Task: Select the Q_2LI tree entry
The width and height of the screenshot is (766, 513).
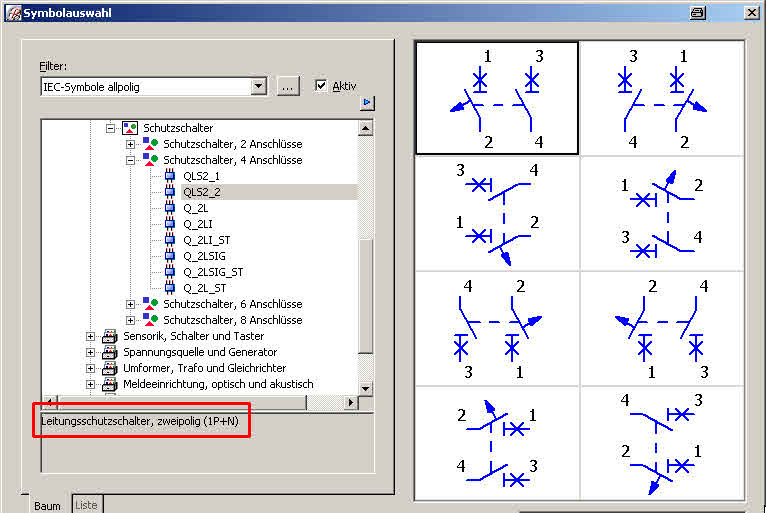Action: coord(198,224)
